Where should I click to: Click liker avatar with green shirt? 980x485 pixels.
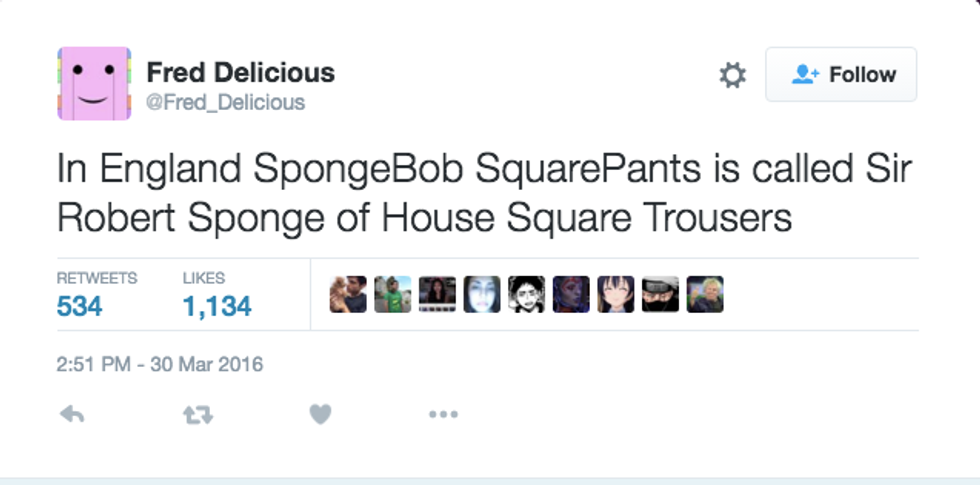pos(393,294)
